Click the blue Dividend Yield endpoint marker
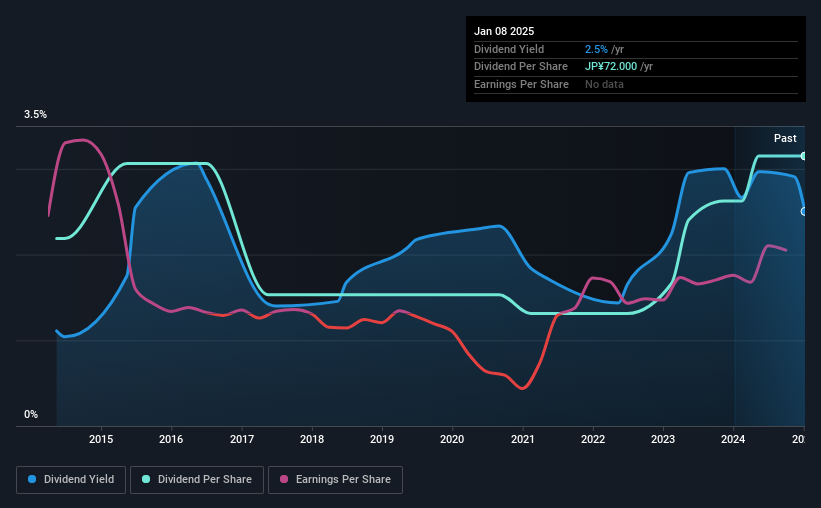821x508 pixels. coord(804,212)
